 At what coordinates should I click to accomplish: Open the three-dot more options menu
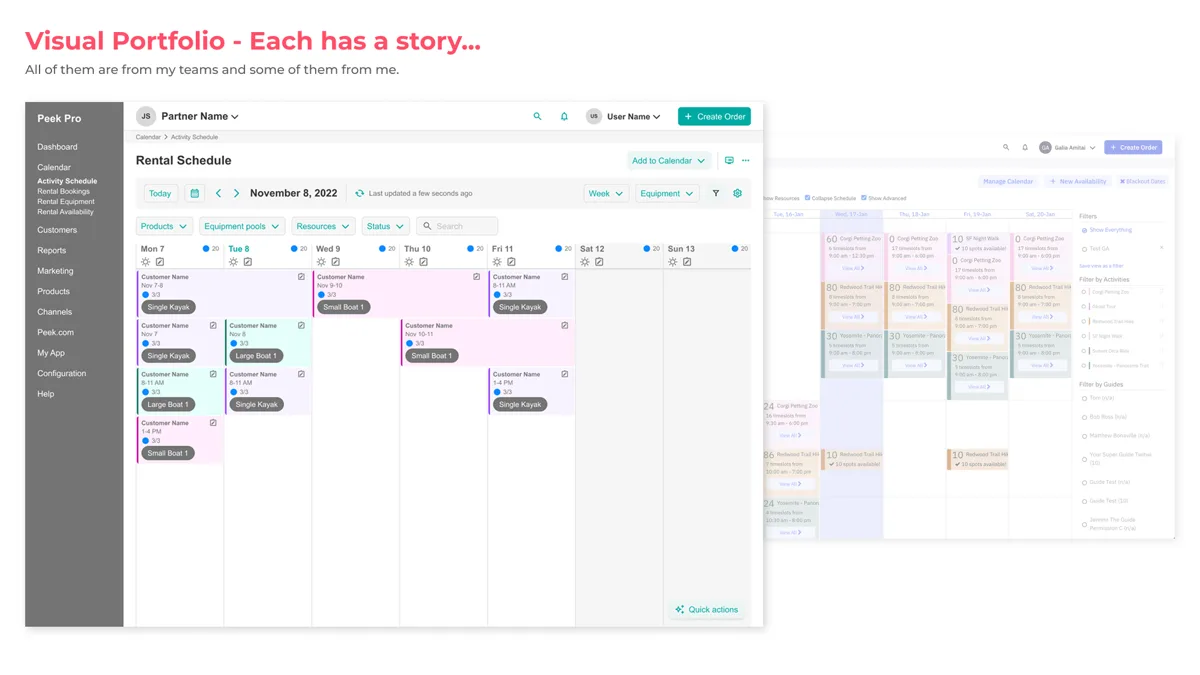point(745,160)
